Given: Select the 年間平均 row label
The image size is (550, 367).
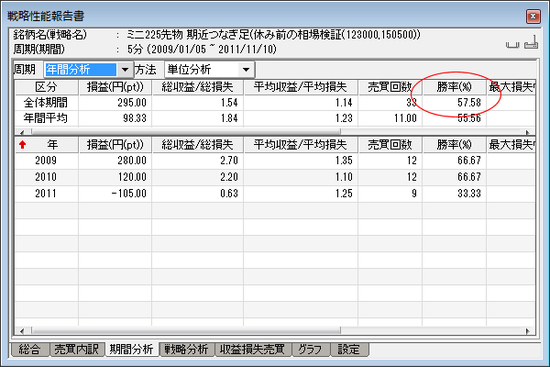Looking at the screenshot, I should [x=46, y=118].
